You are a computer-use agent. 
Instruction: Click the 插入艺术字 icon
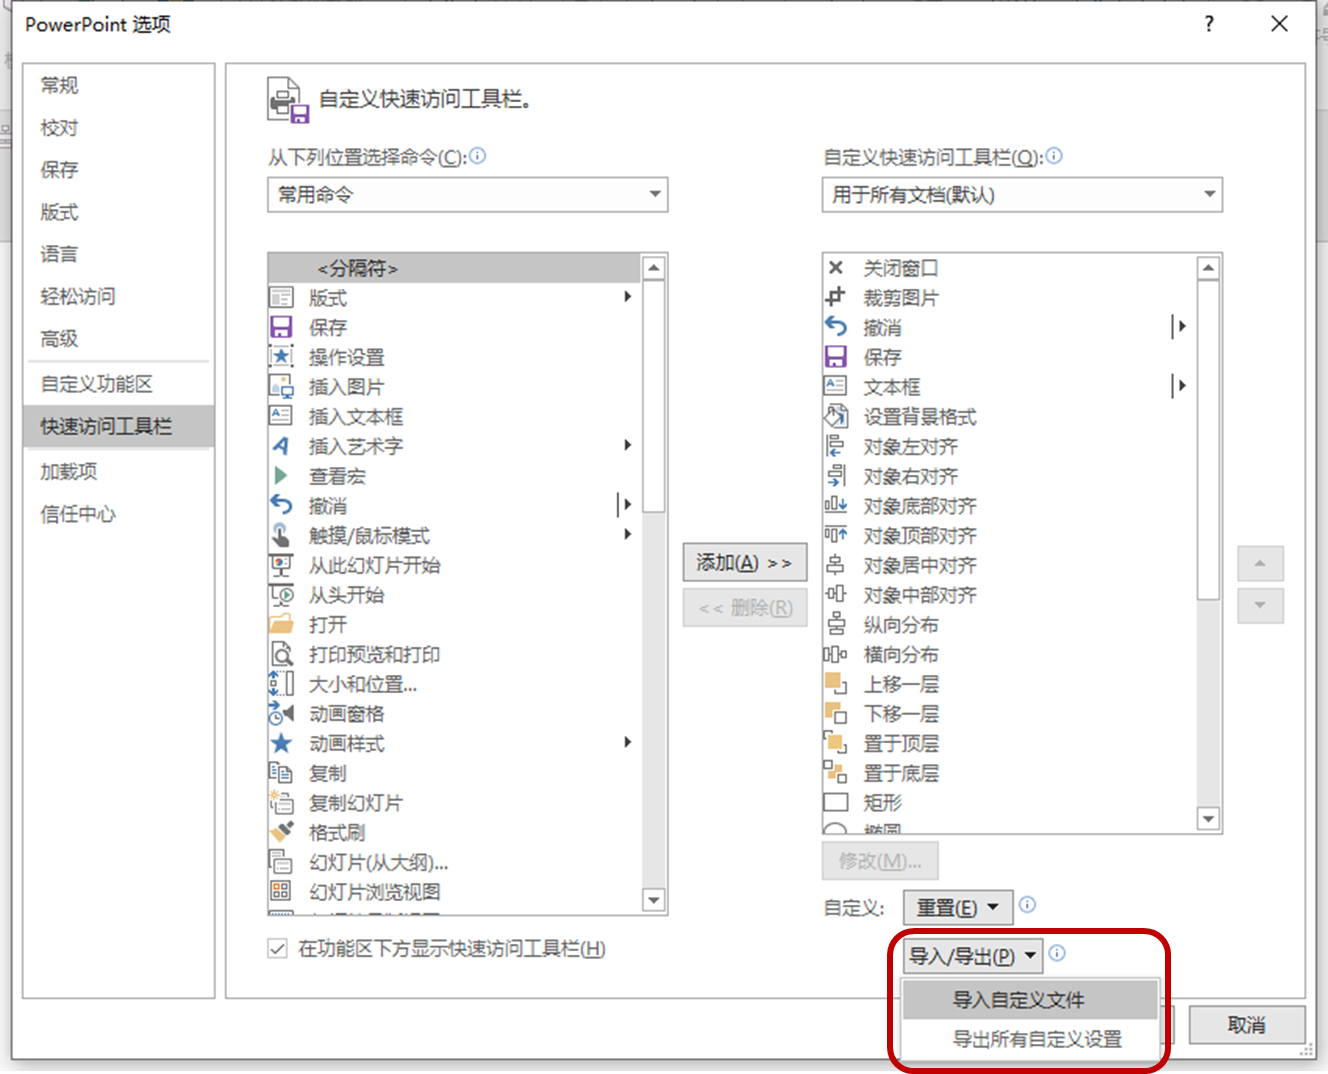point(281,446)
